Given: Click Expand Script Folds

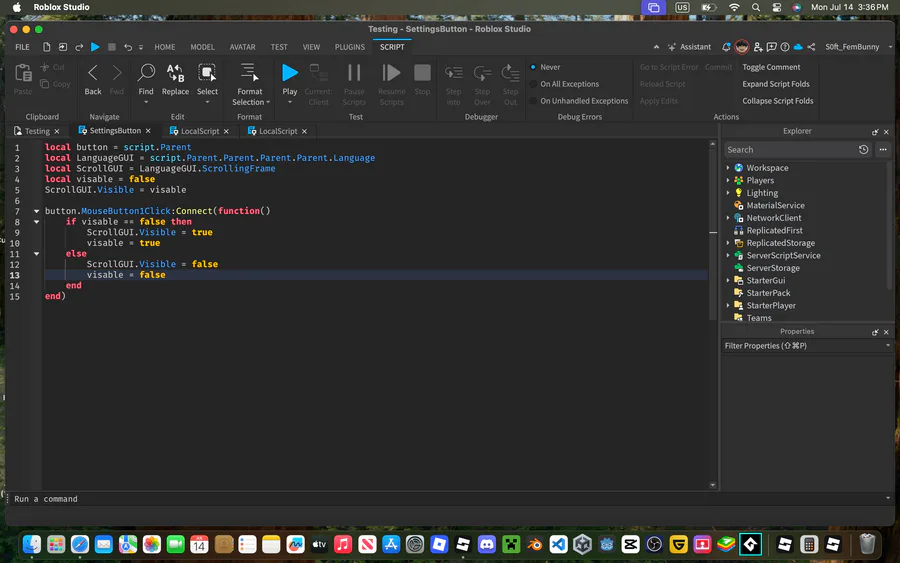Looking at the screenshot, I should [x=775, y=84].
